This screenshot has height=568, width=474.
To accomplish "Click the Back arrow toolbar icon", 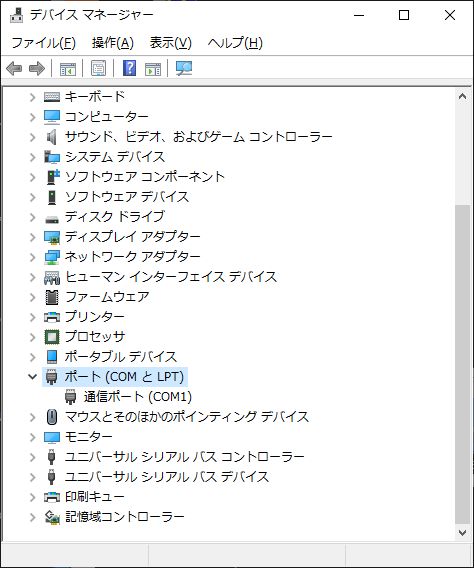I will 14,68.
